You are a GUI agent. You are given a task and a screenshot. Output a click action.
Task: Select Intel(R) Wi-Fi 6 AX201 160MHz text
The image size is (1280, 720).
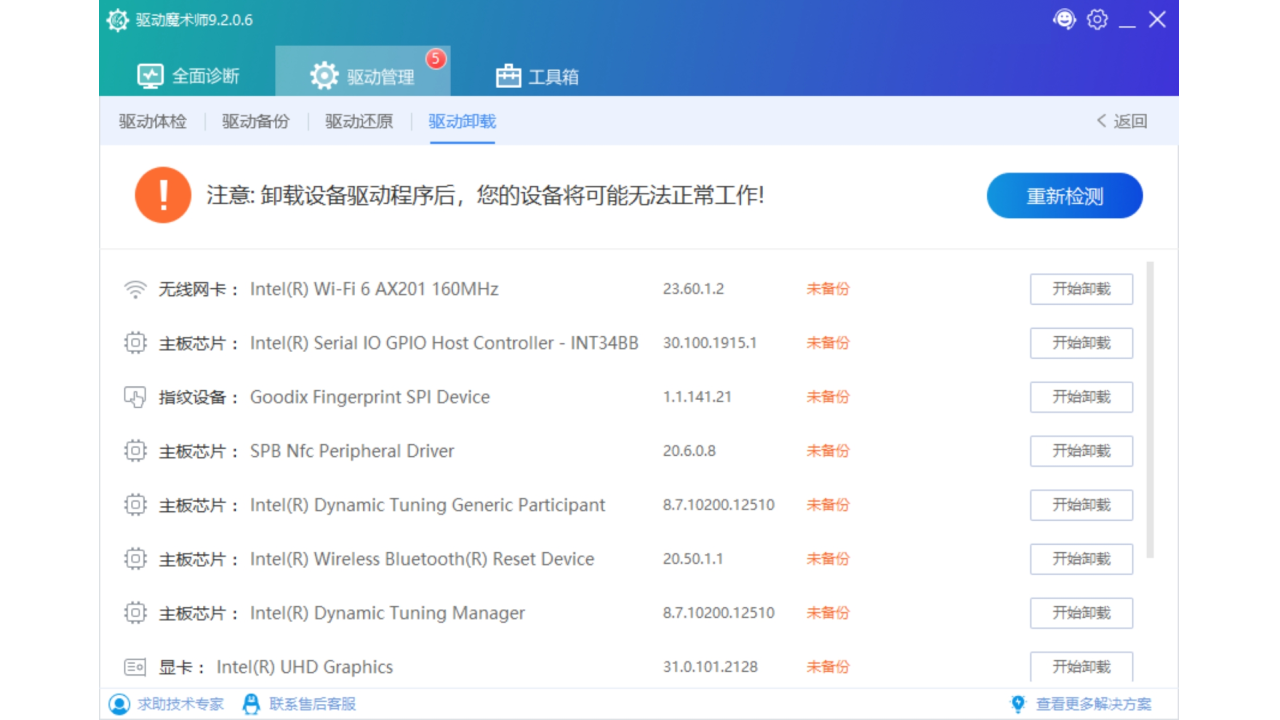pyautogui.click(x=374, y=289)
